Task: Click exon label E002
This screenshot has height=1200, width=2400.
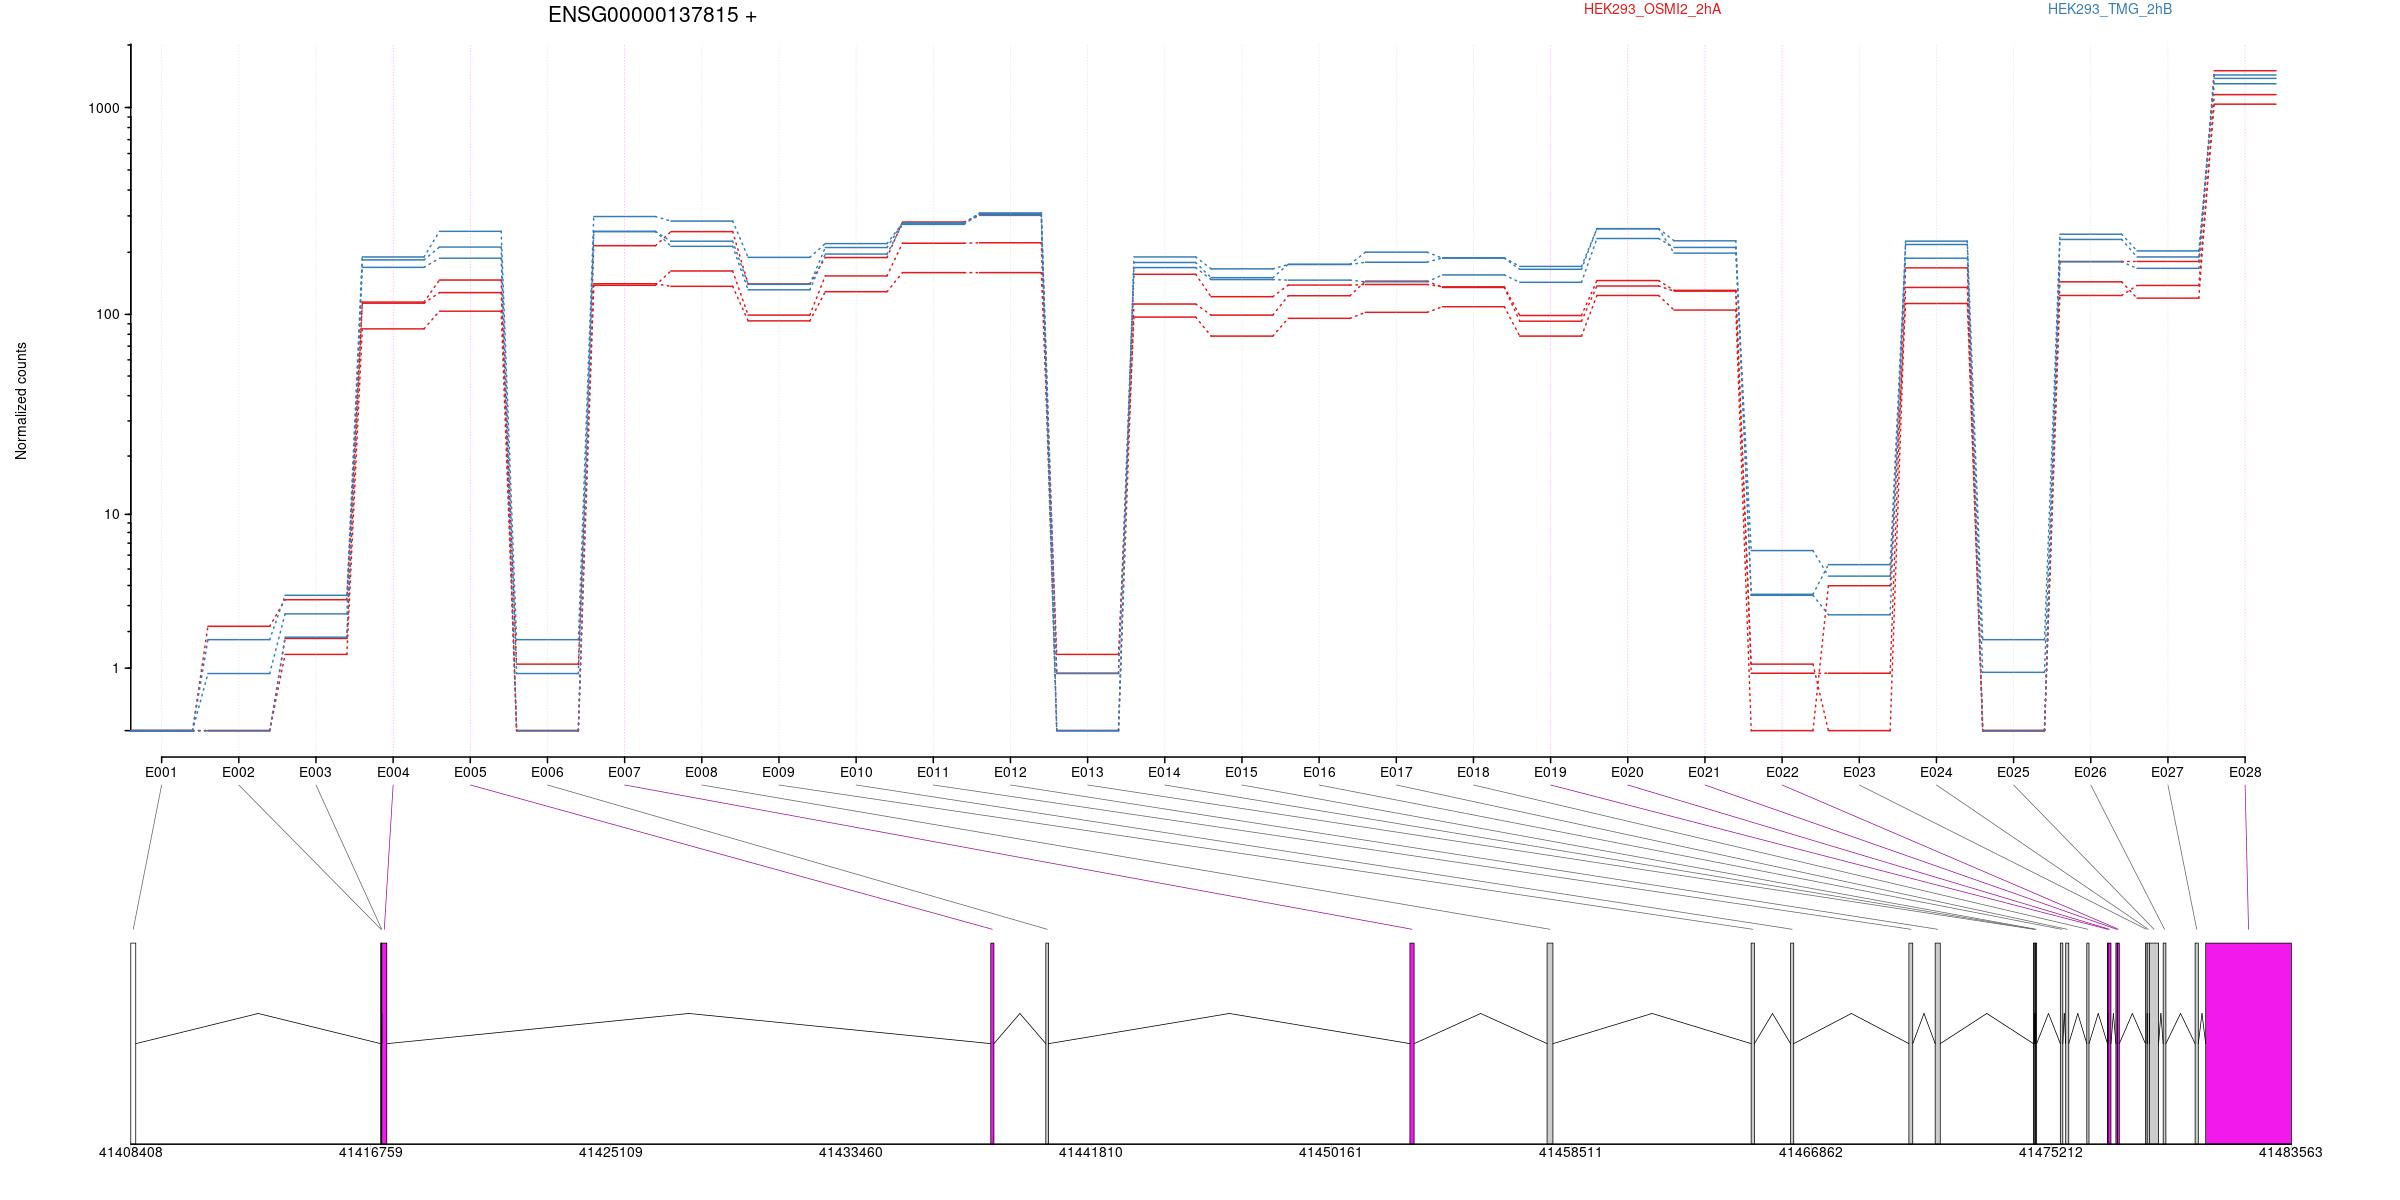Action: [x=238, y=772]
